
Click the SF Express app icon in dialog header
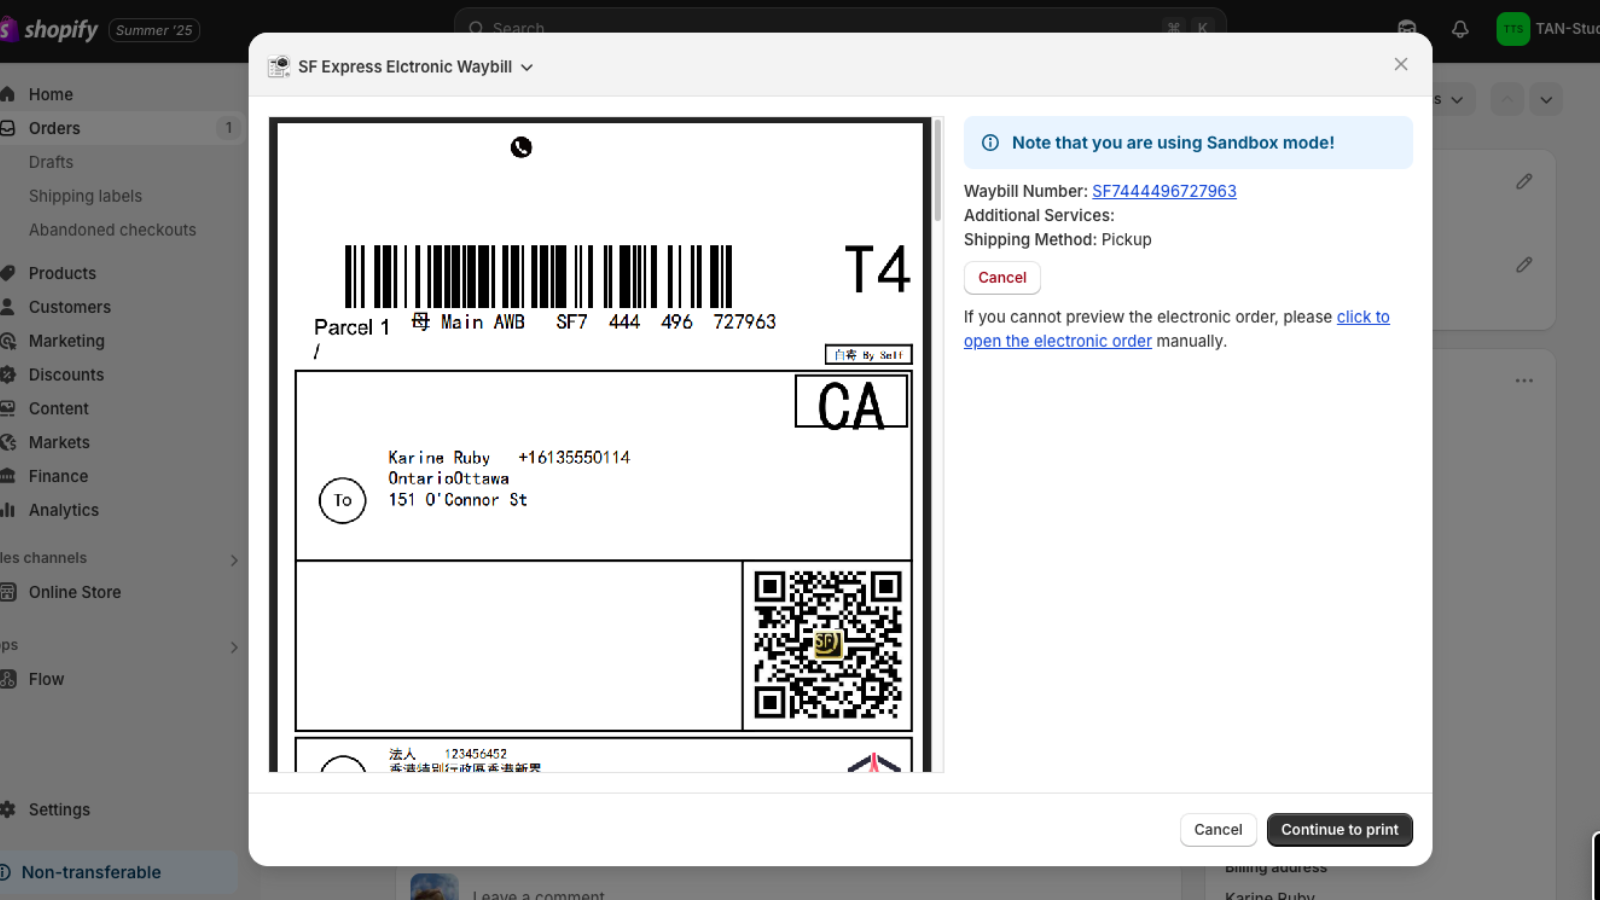279,67
